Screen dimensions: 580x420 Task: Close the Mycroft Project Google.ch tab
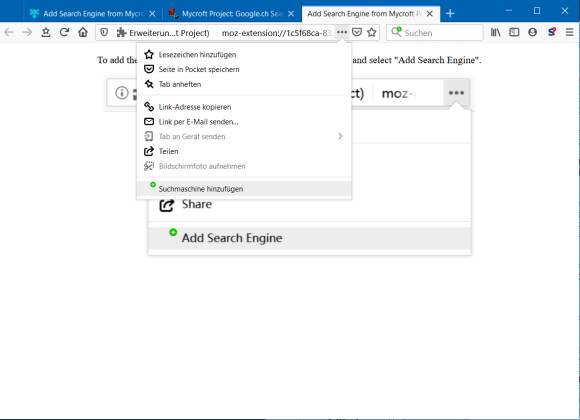point(291,14)
